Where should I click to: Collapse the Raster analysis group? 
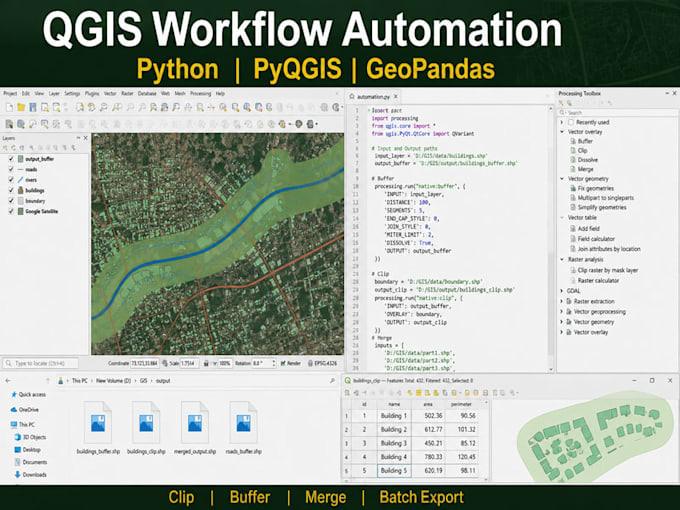click(562, 259)
